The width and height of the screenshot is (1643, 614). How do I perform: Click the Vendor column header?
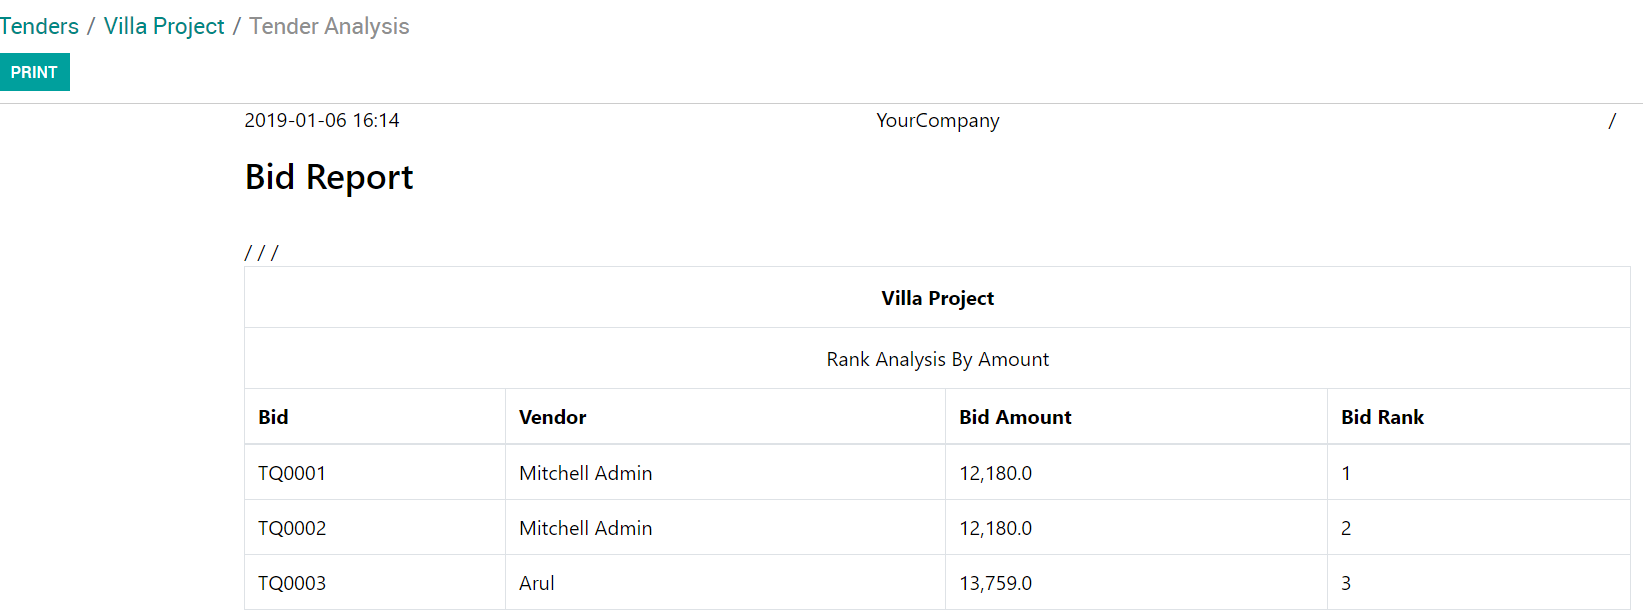pyautogui.click(x=552, y=417)
